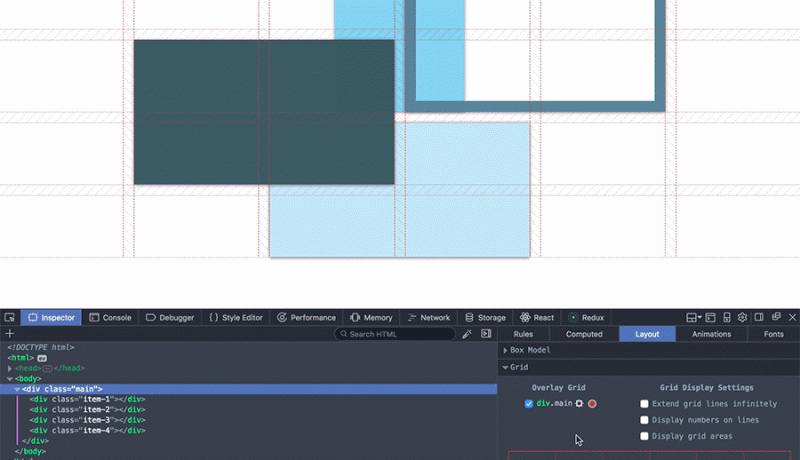Collapse the div class main node
The width and height of the screenshot is (800, 460).
click(17, 389)
